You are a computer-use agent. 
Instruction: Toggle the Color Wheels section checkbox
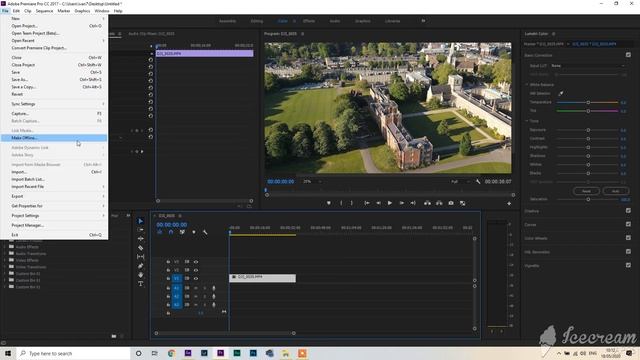(628, 238)
